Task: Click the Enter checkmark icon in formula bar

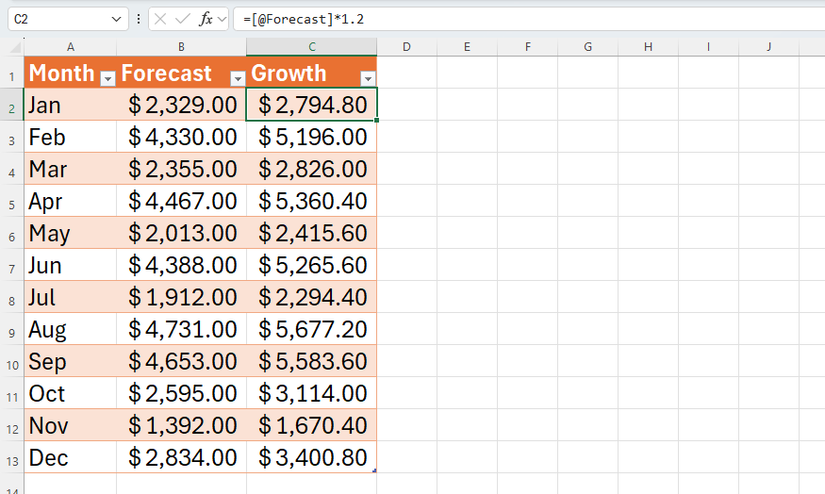Action: tap(183, 19)
